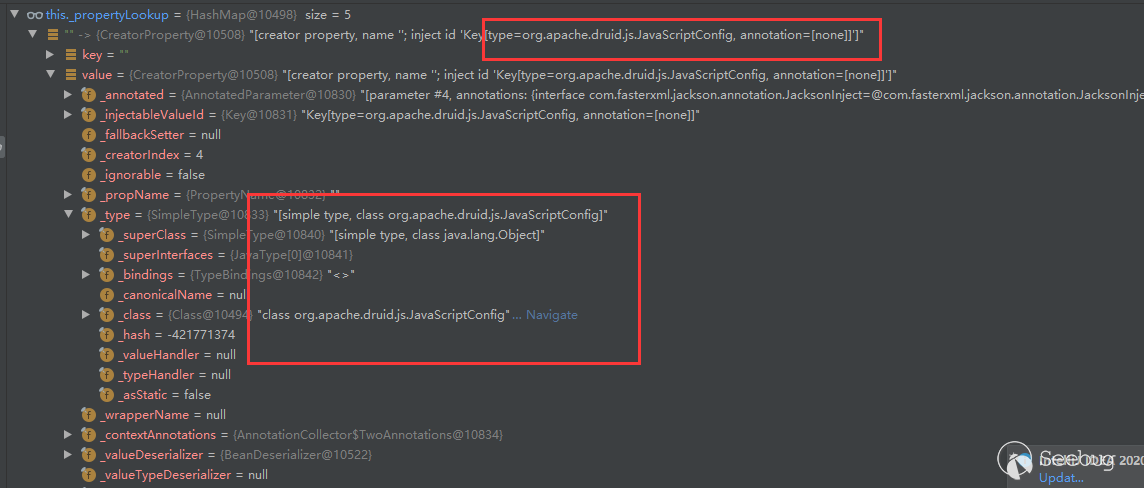Expand the _annotated field arrow
Screen dimensions: 1144x488
click(69, 95)
